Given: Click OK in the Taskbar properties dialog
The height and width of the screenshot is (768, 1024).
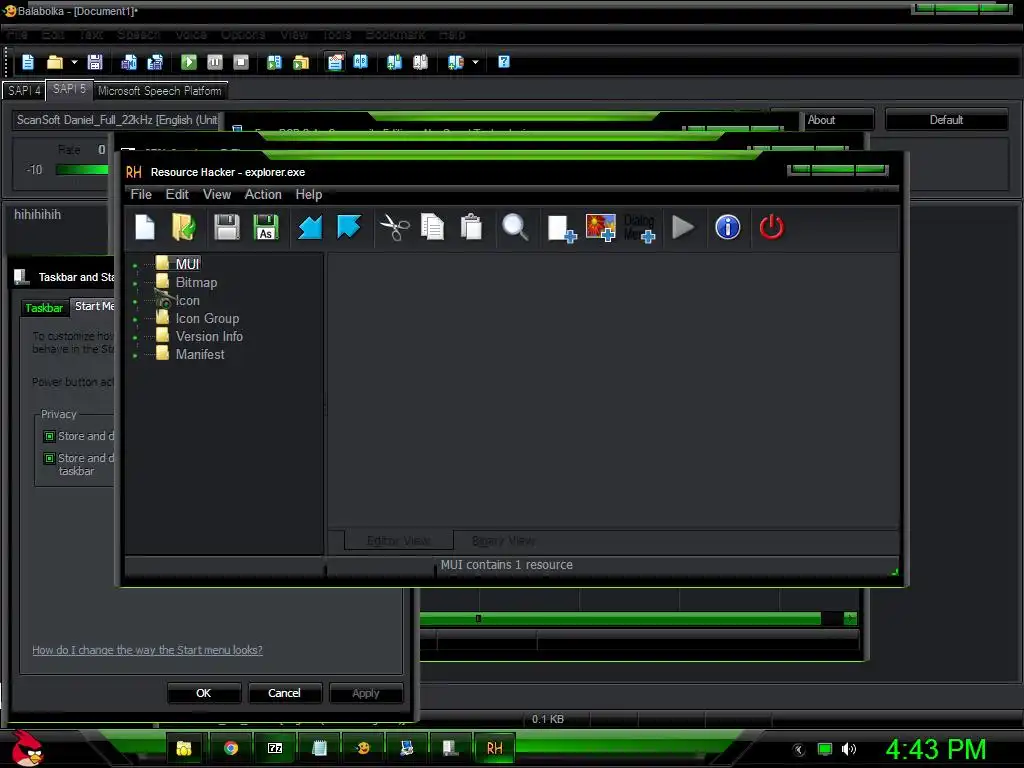Looking at the screenshot, I should (x=204, y=693).
